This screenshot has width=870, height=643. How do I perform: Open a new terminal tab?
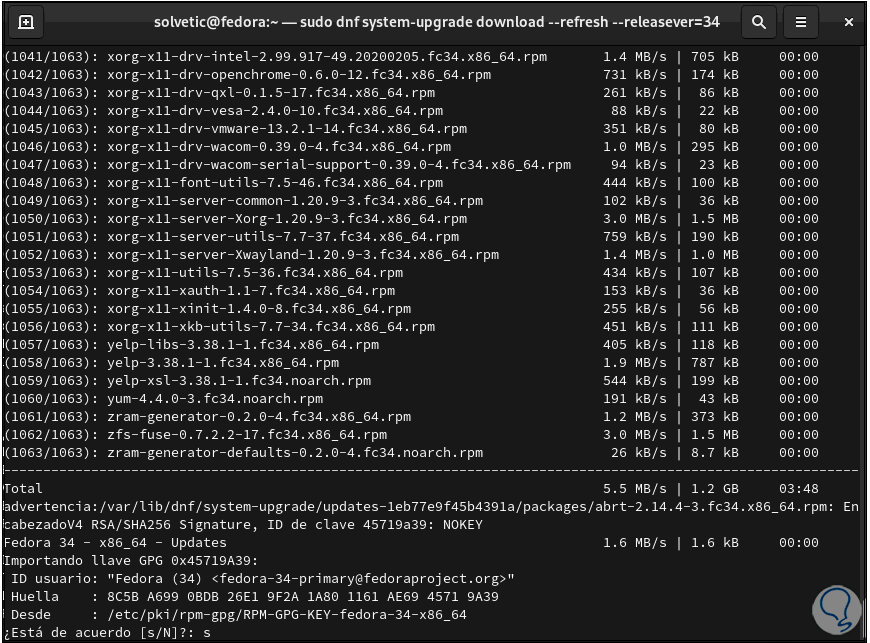pos(26,22)
